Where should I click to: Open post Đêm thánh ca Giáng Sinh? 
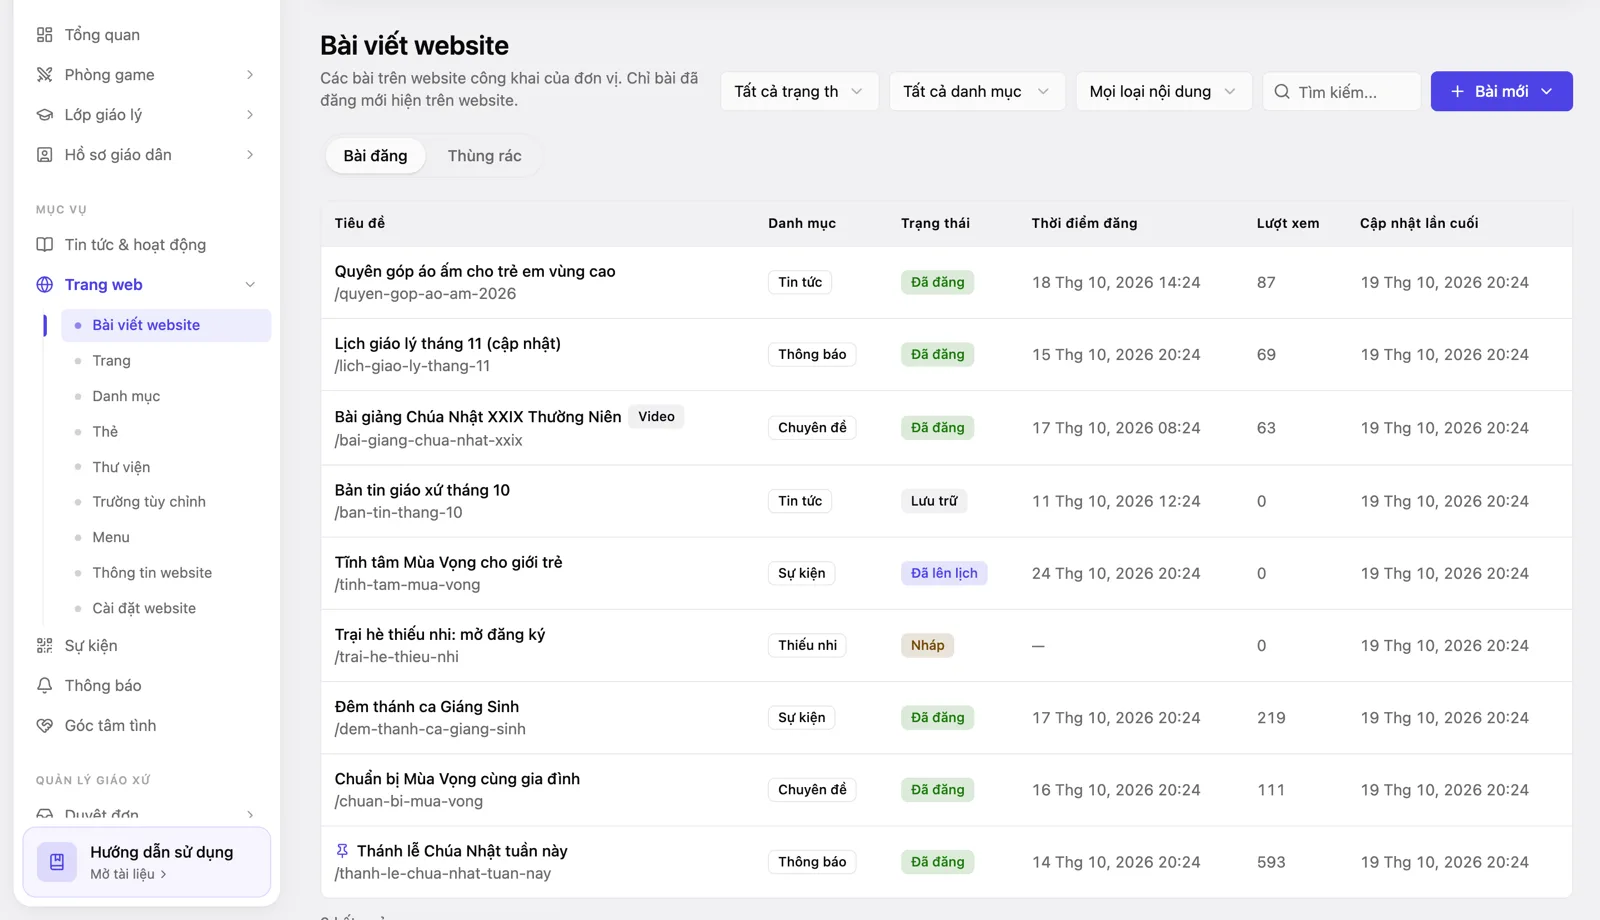(427, 706)
